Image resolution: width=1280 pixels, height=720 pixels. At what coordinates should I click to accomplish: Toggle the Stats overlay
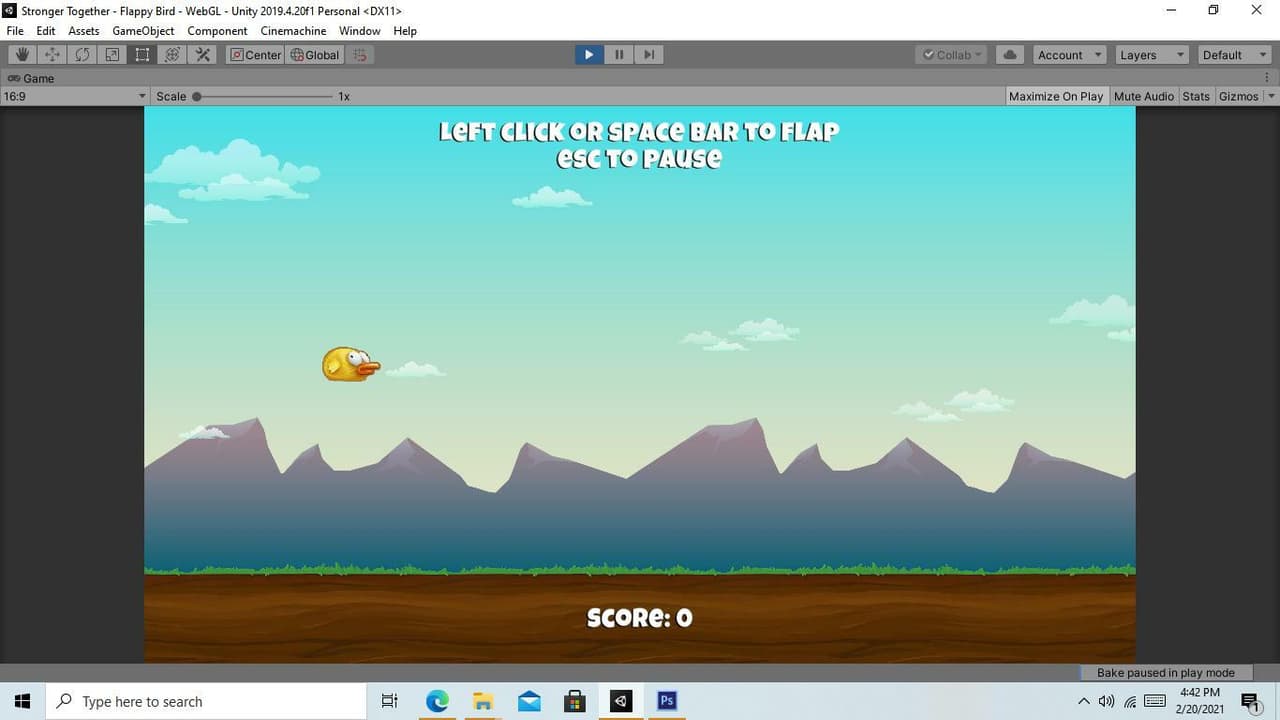1196,96
